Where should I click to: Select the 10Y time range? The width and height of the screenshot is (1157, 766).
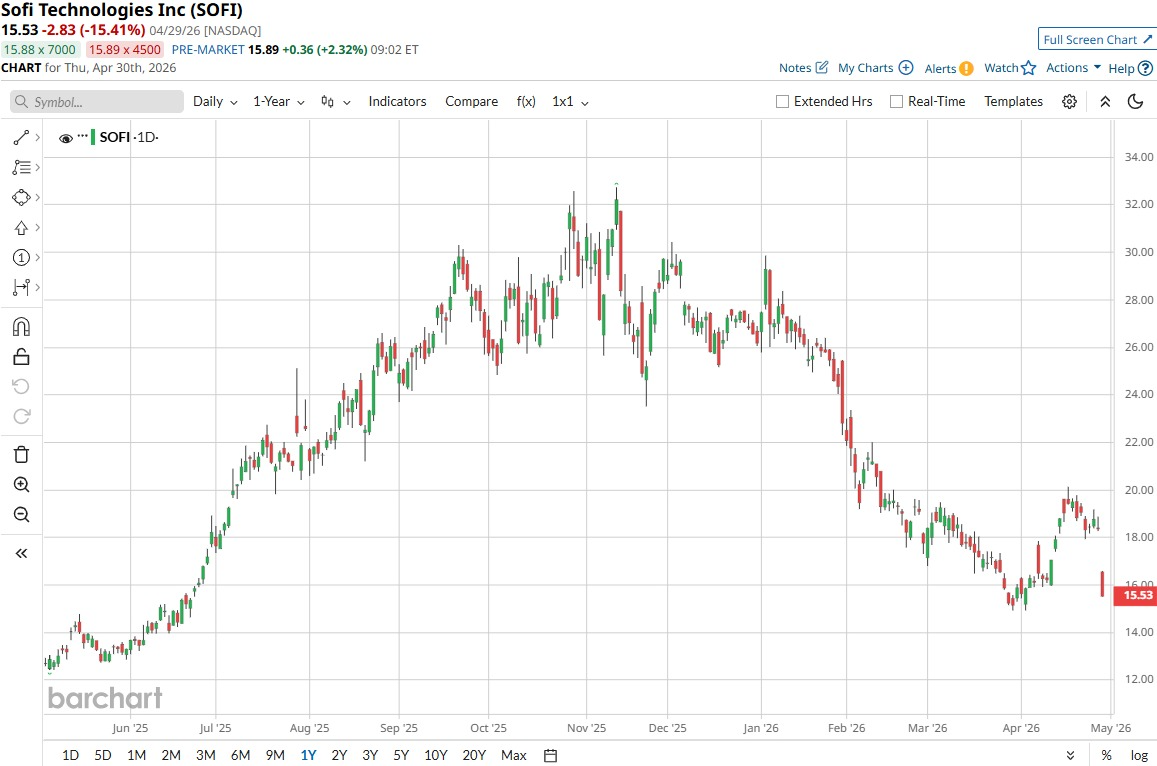pos(435,755)
